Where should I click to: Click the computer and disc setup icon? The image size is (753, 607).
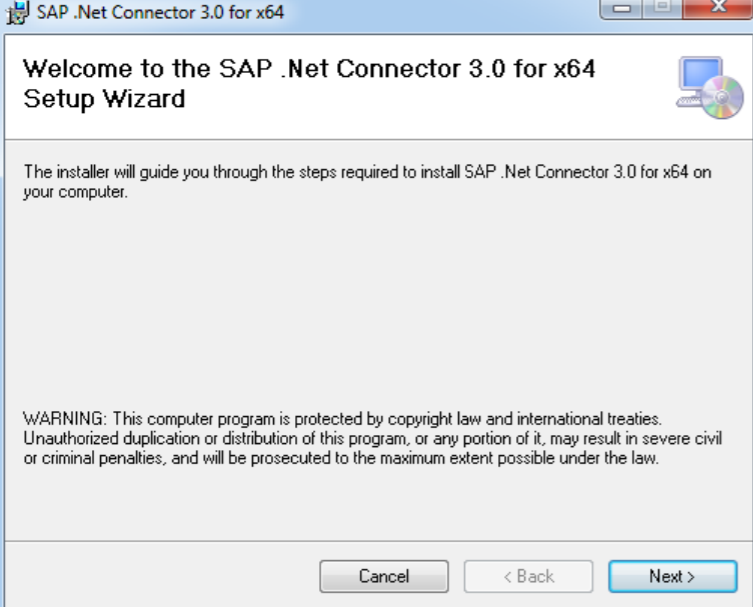click(x=709, y=88)
